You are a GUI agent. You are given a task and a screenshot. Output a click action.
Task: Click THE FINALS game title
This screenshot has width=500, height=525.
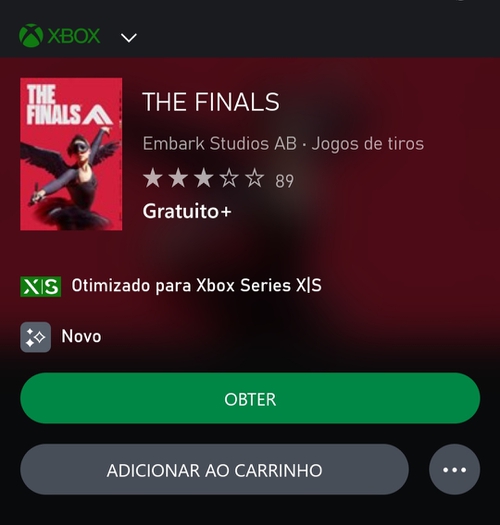tap(211, 102)
